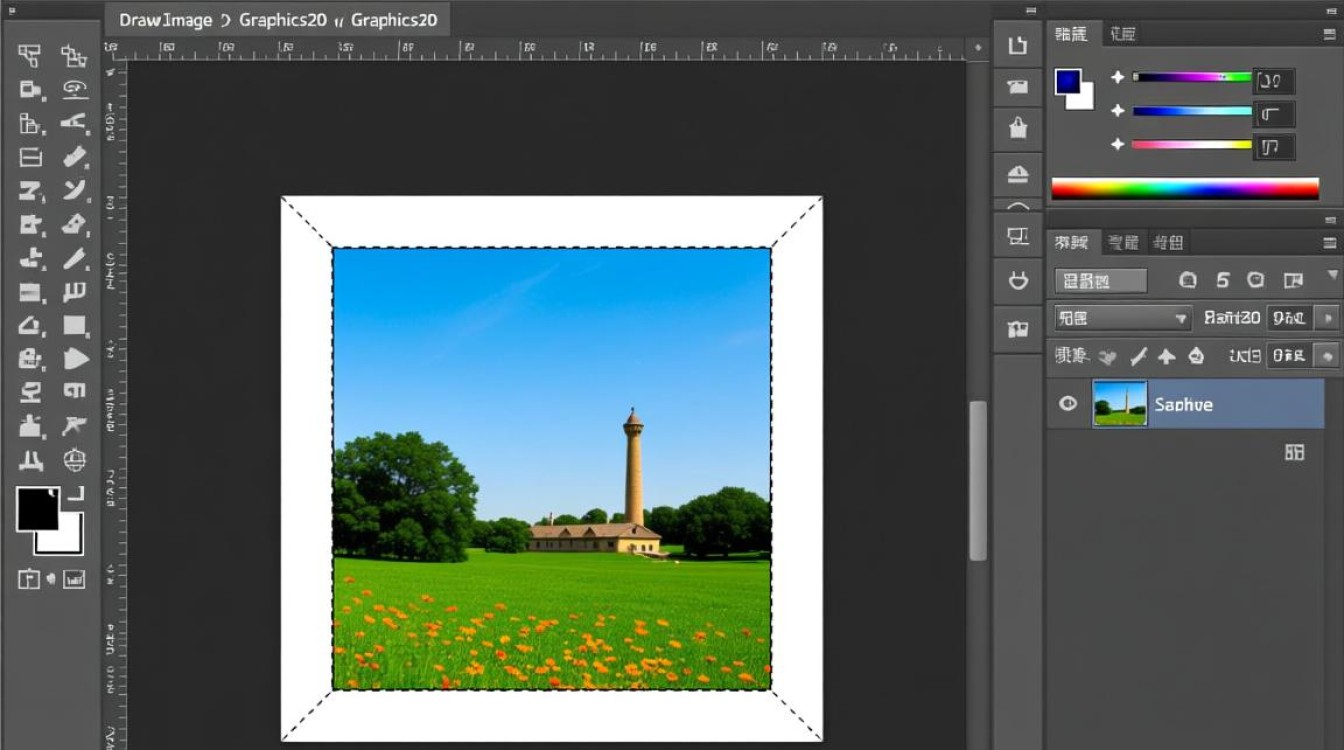Hide the Saphve layer visibility eye
Screen dimensions: 1344x750
[x=1067, y=403]
